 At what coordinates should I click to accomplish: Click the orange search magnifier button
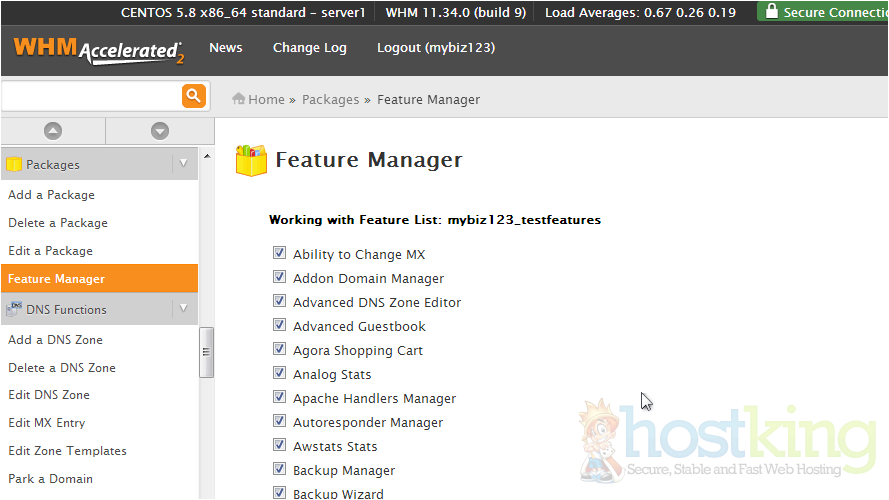tap(193, 96)
